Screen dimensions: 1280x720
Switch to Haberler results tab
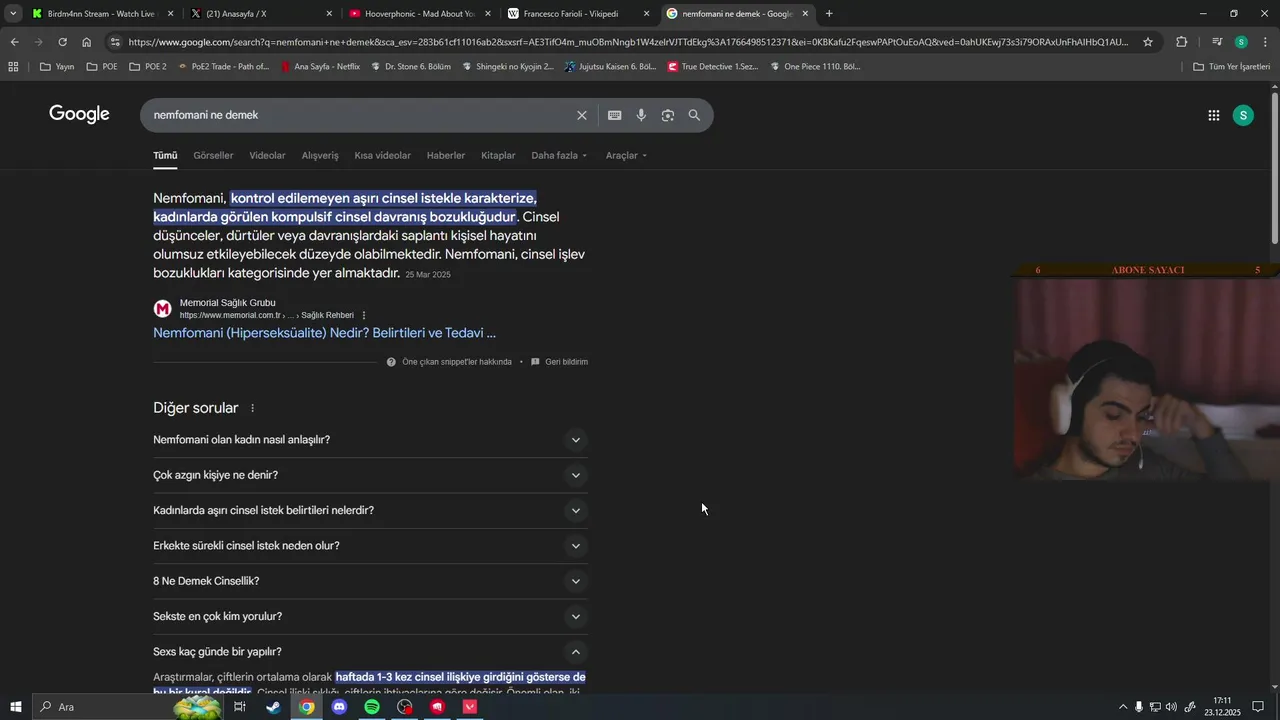point(446,156)
